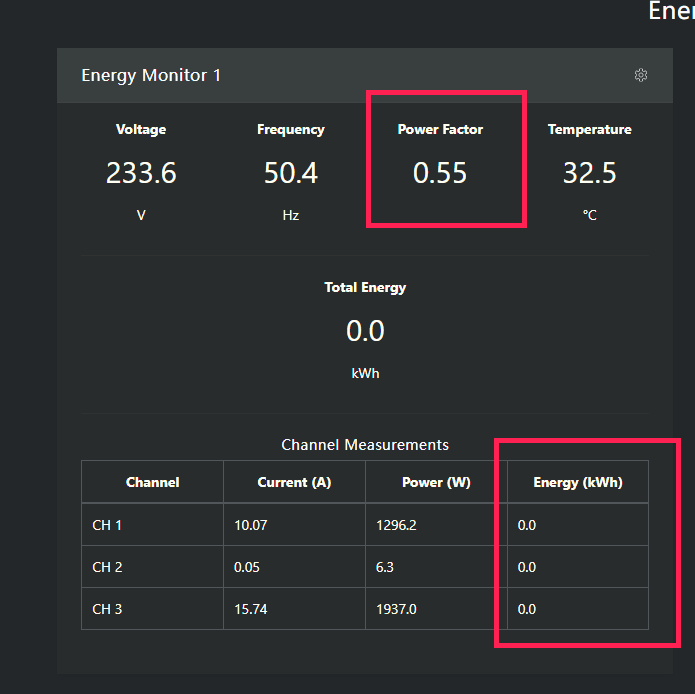Screen dimensions: 695x694
Task: Click the power factor value 0.55
Action: [440, 172]
